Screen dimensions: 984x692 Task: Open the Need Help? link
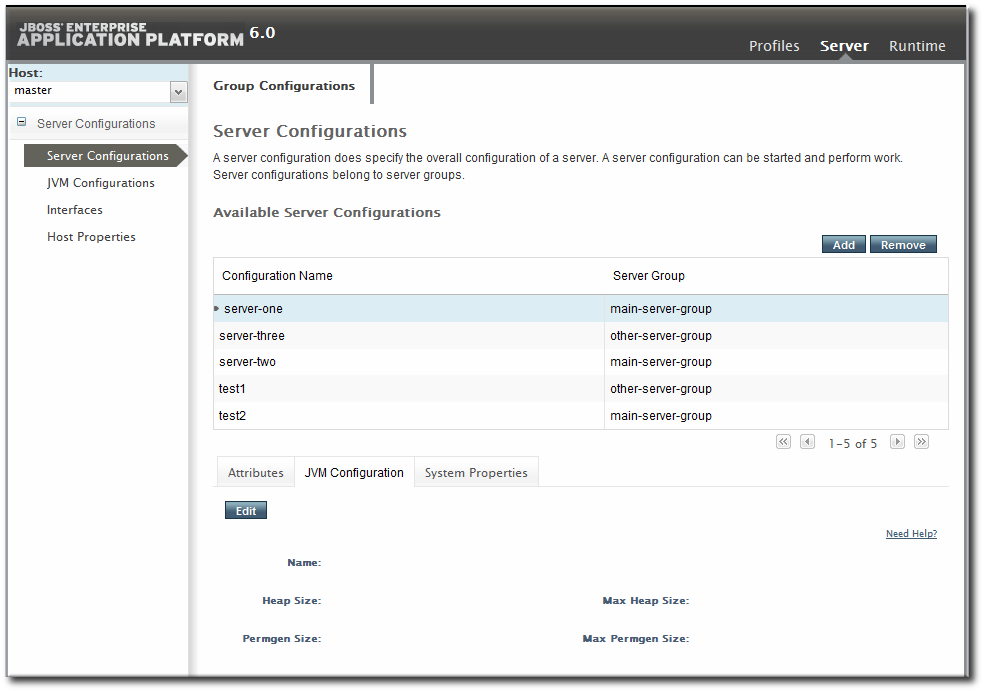911,534
